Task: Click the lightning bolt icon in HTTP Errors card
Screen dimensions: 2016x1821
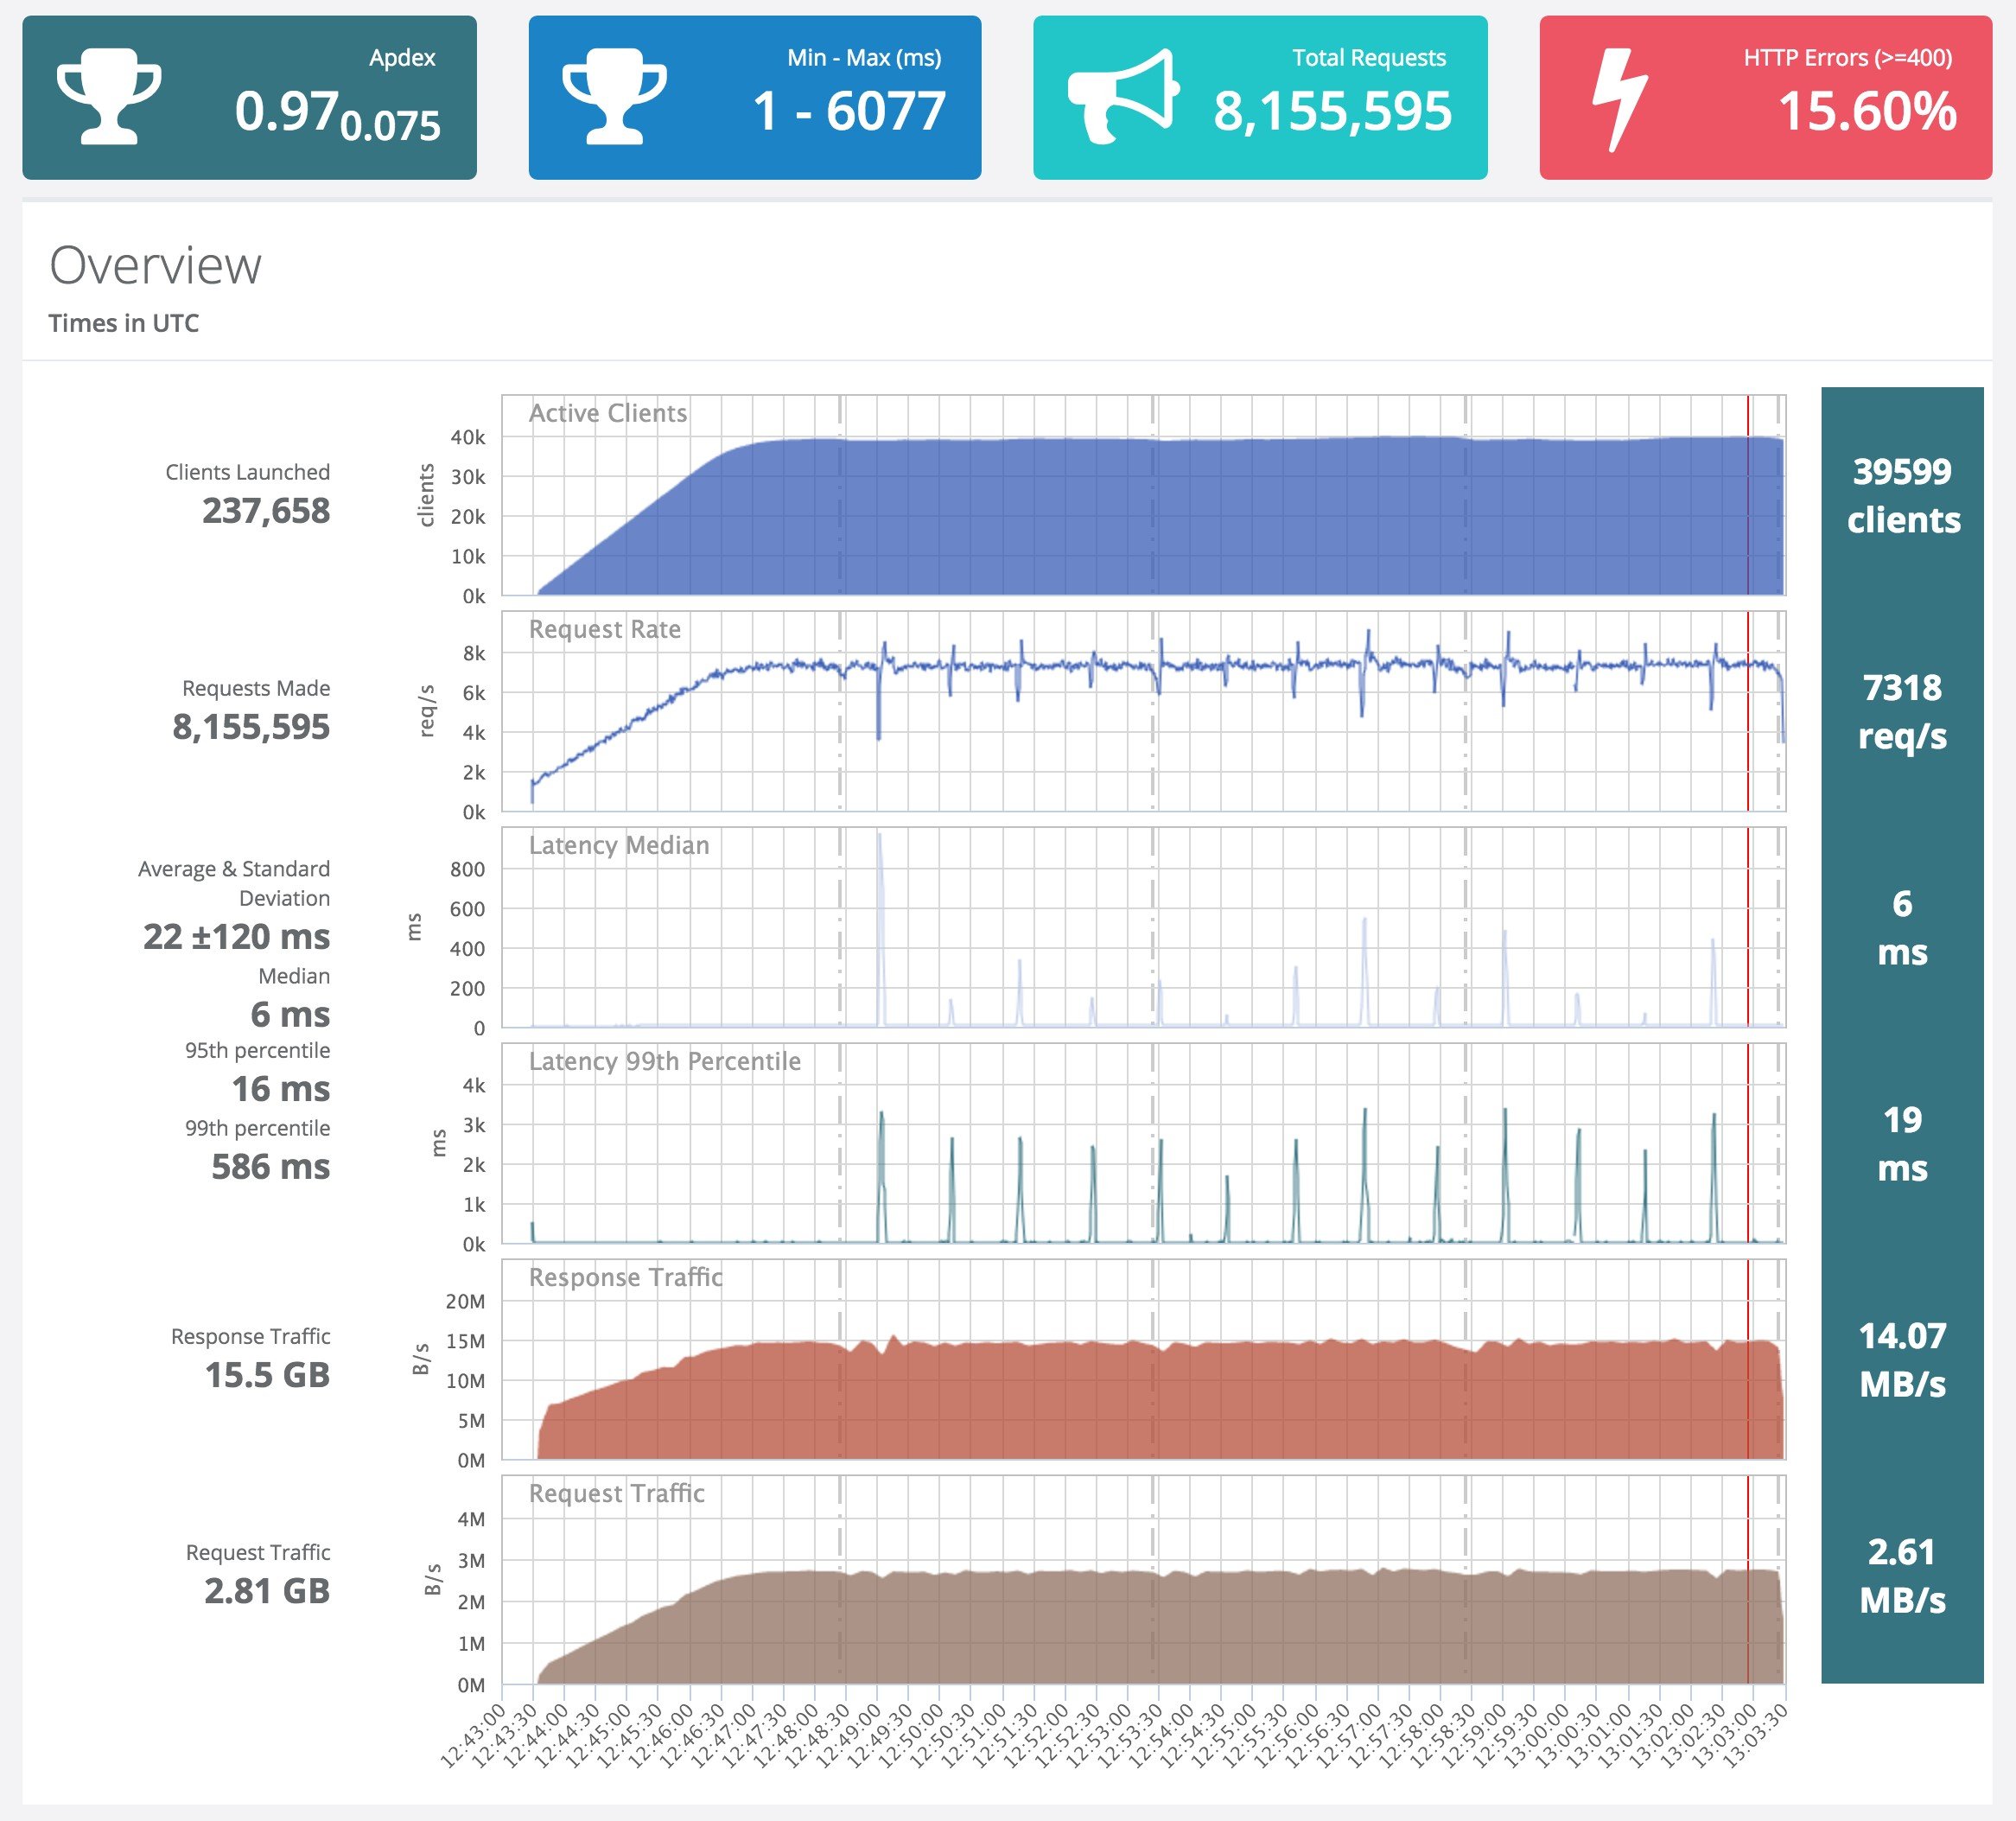Action: click(1619, 100)
